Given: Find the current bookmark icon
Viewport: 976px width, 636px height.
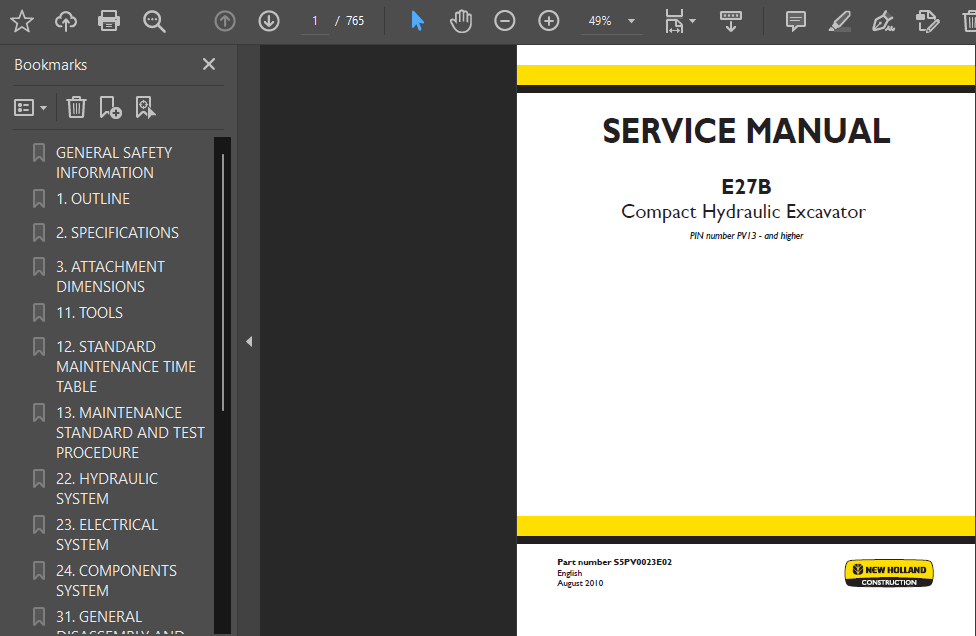Looking at the screenshot, I should [x=145, y=107].
